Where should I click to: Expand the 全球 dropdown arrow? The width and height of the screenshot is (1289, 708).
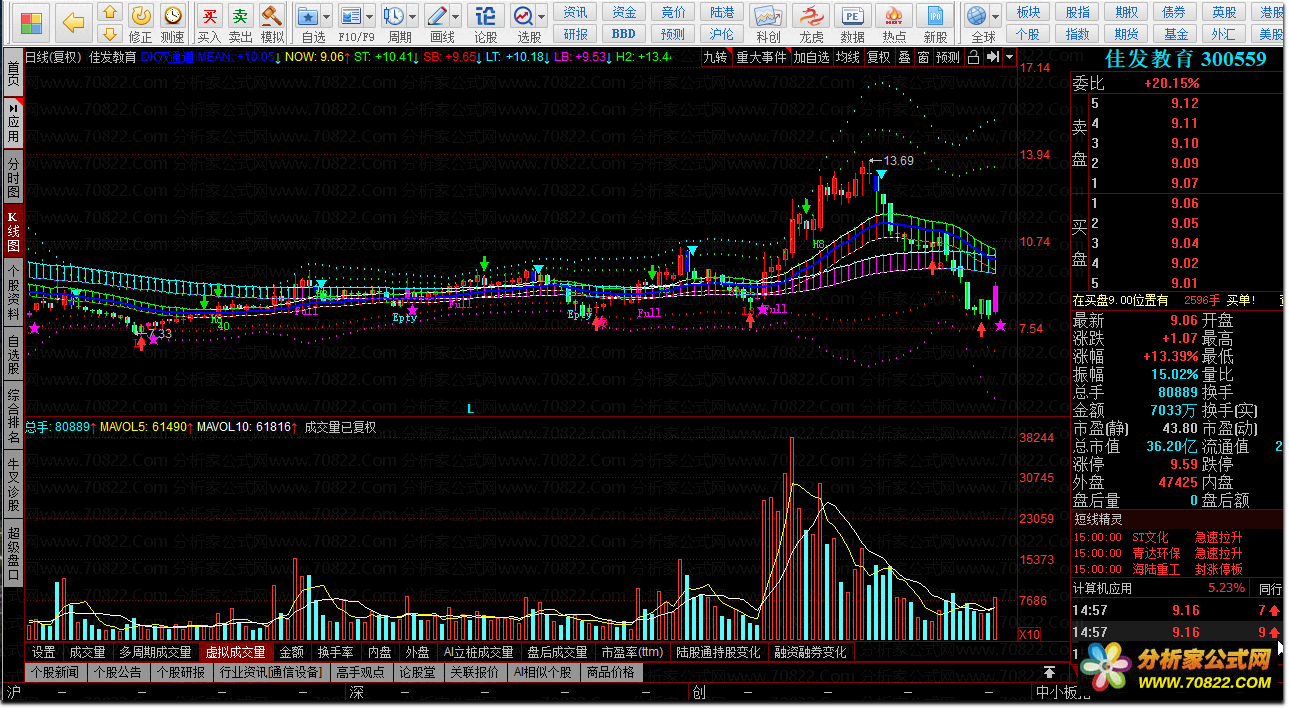pyautogui.click(x=996, y=17)
